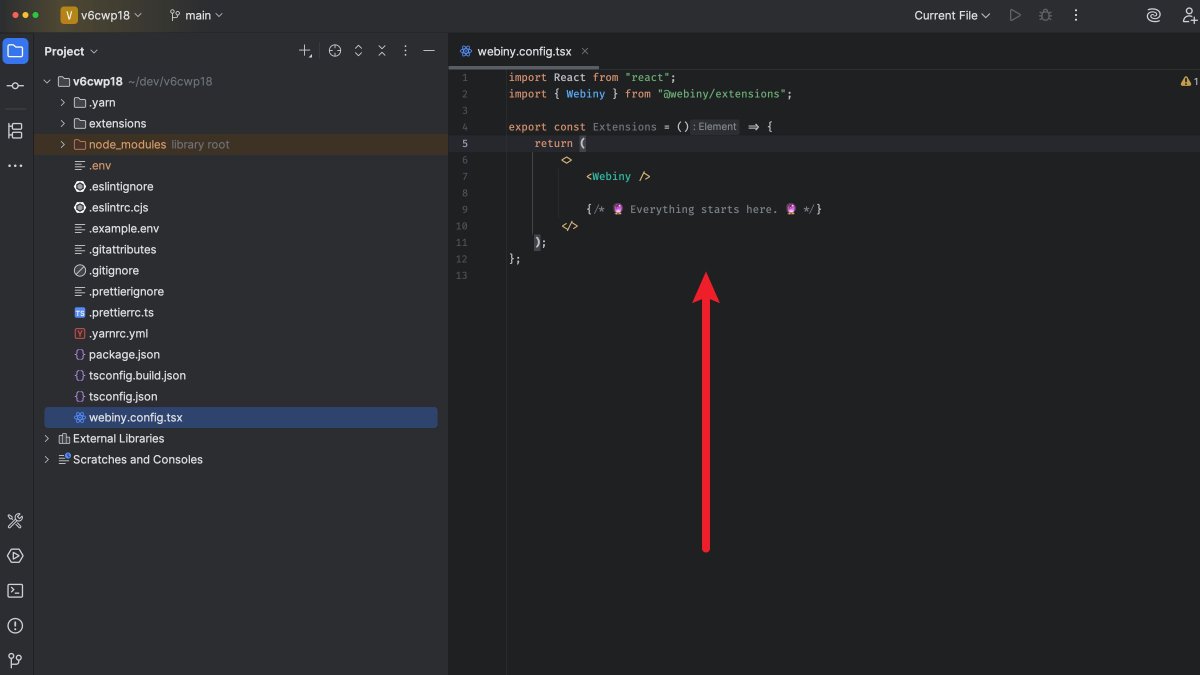Screen dimensions: 1200x675
Task: Open the Problems tool window icon
Action: 15,625
